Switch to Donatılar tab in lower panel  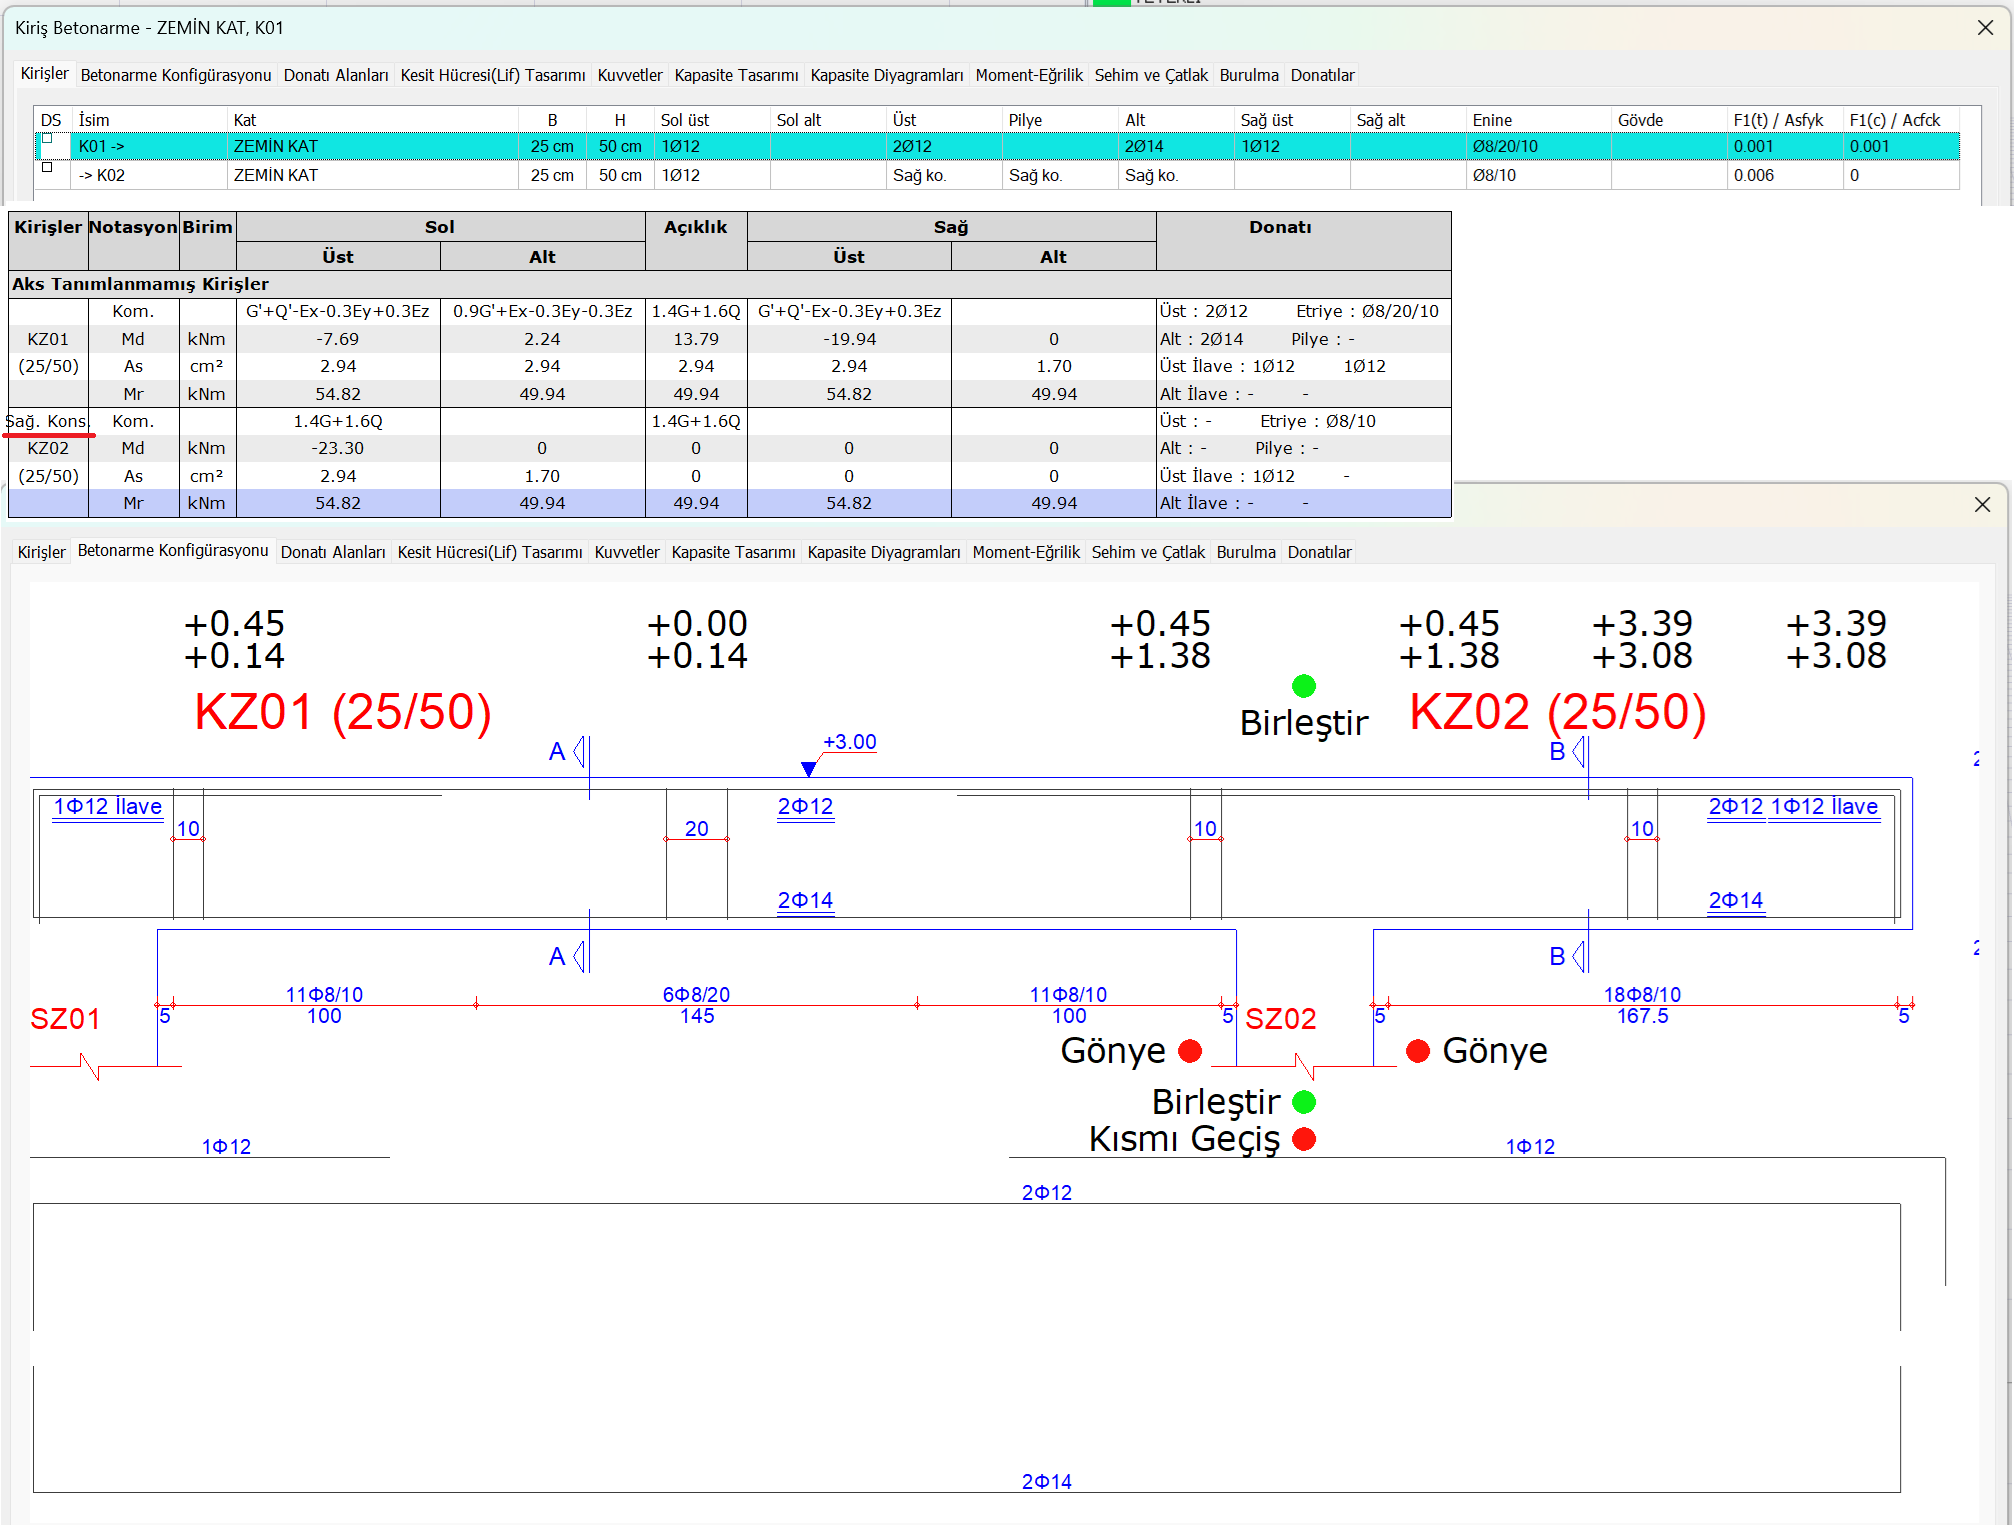coord(1319,552)
